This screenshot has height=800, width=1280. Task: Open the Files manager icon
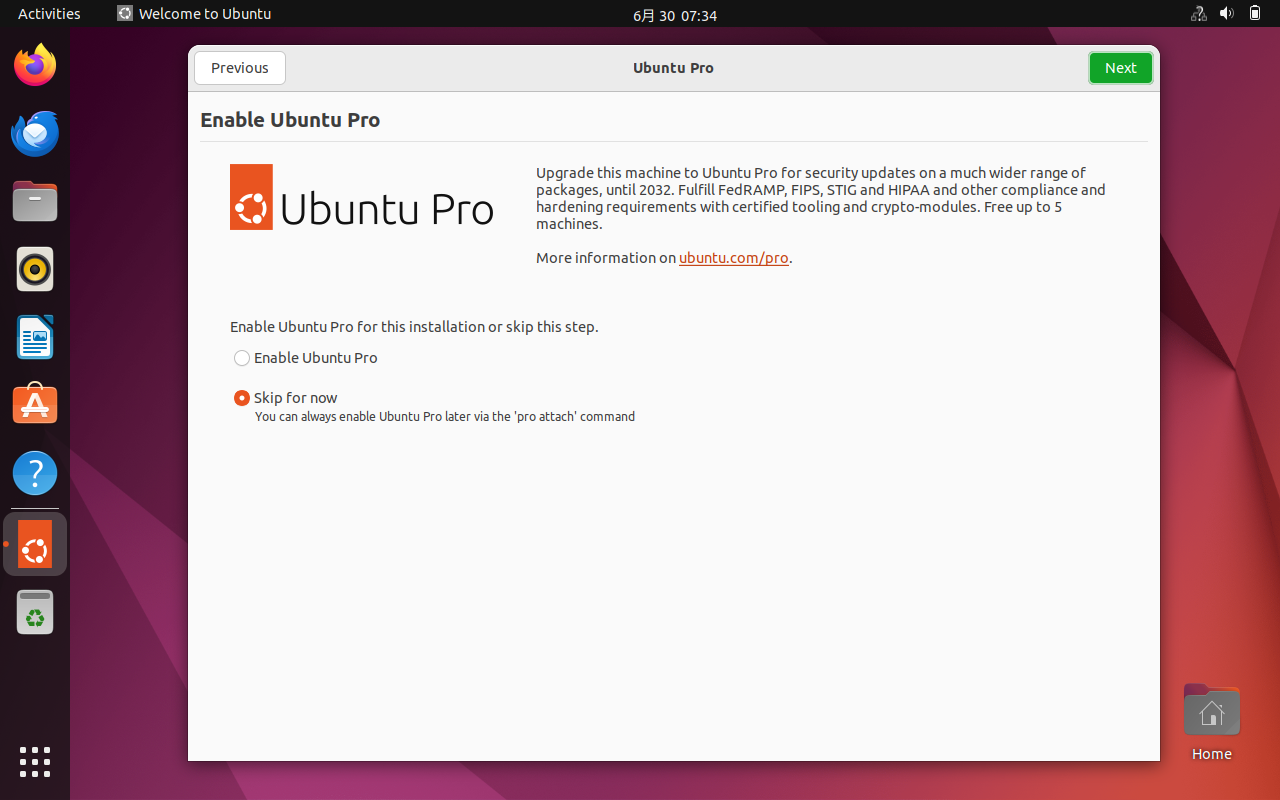pos(35,202)
